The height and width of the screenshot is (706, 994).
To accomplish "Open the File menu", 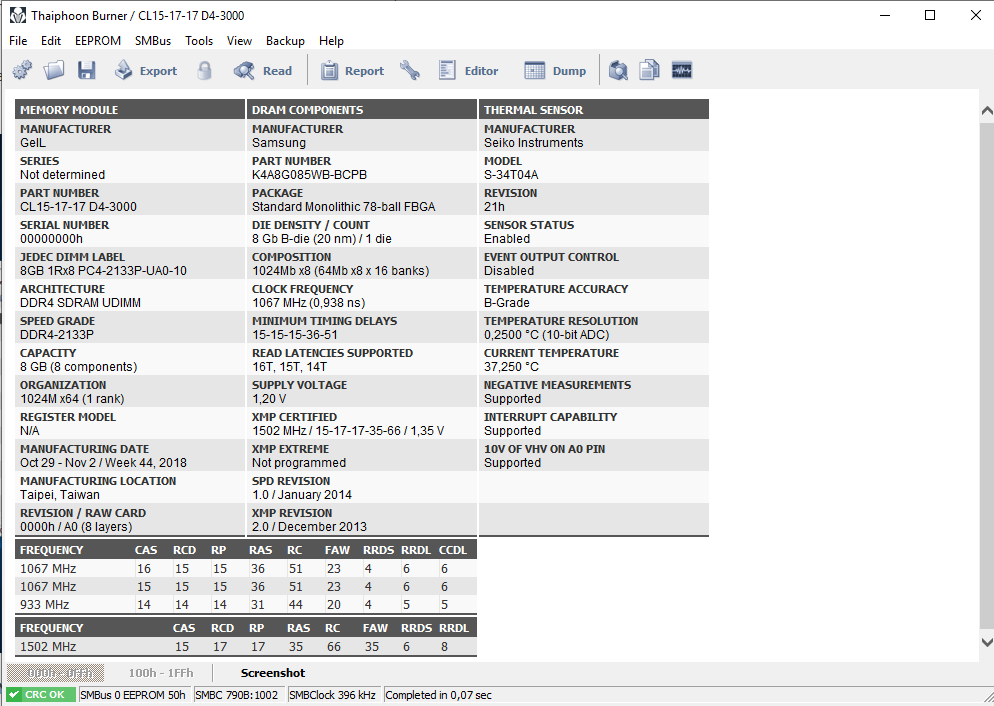I will [x=18, y=41].
